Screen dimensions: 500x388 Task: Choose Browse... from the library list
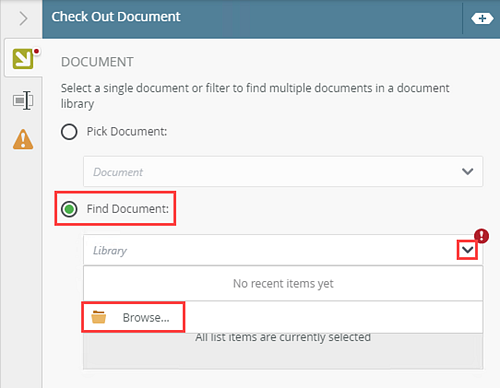click(x=146, y=317)
